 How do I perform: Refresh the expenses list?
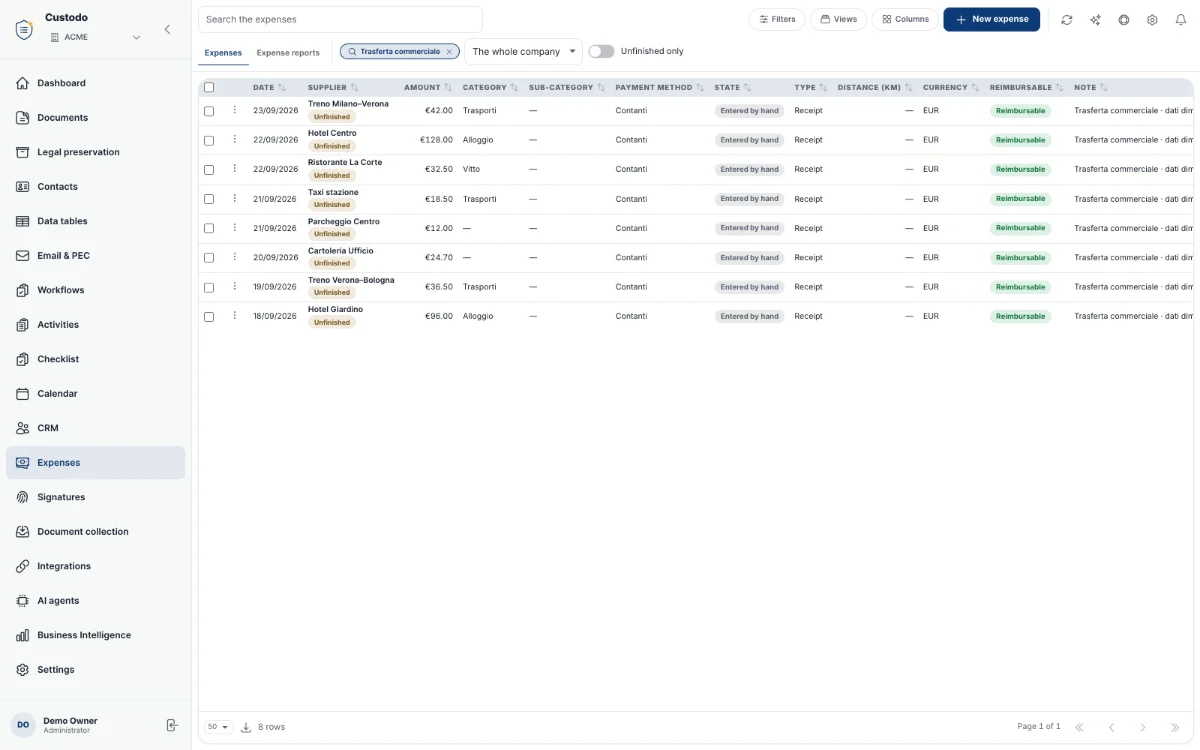point(1067,19)
